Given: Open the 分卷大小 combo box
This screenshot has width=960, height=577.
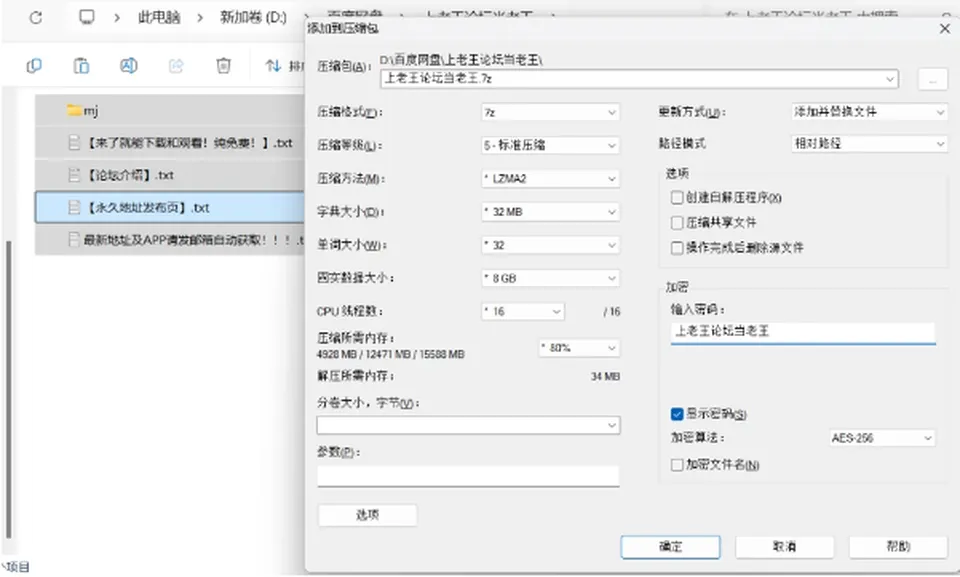Looking at the screenshot, I should pos(468,425).
